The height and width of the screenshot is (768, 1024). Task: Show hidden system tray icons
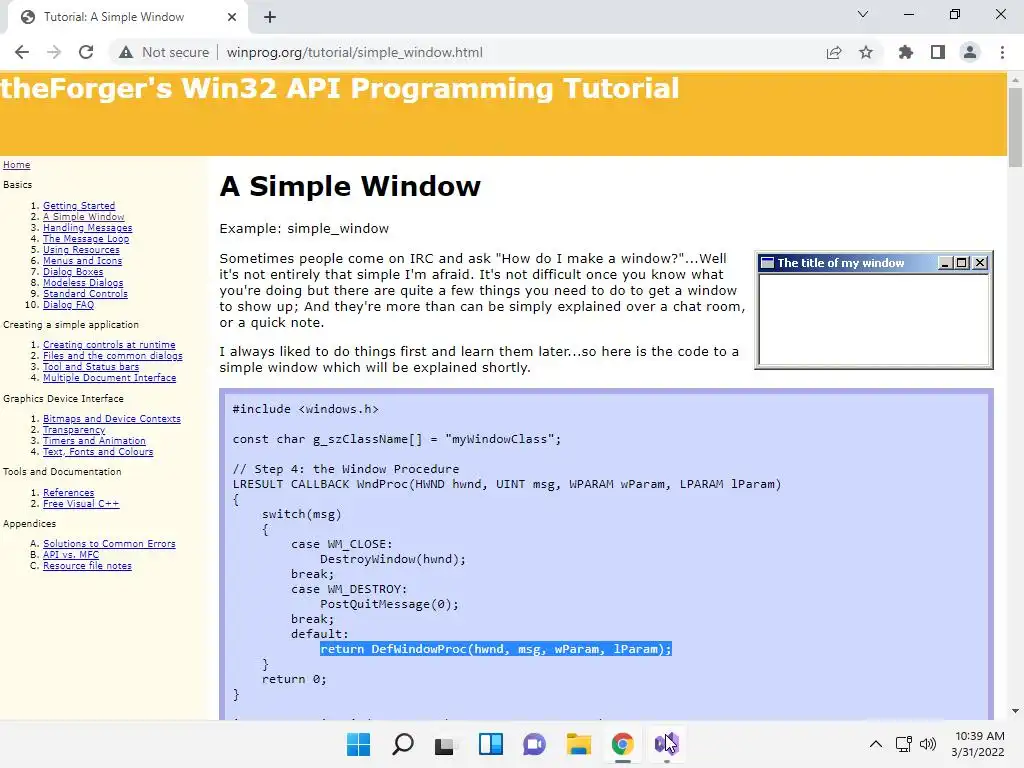coord(876,744)
